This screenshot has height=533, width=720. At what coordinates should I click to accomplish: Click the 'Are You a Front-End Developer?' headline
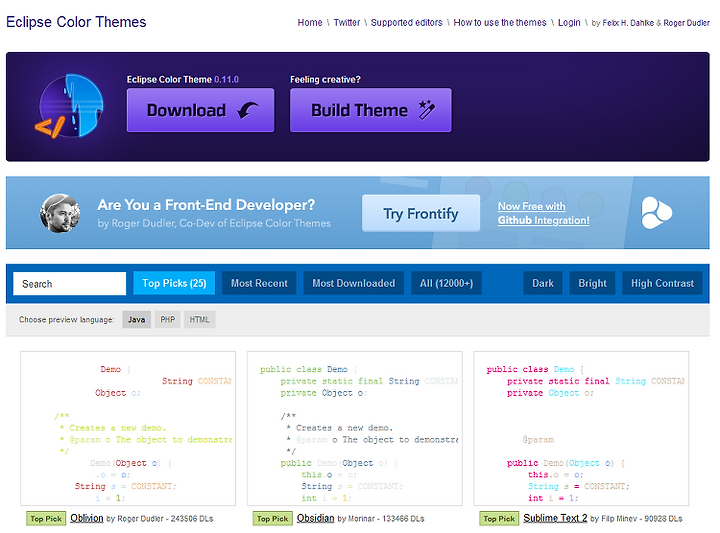click(x=206, y=205)
